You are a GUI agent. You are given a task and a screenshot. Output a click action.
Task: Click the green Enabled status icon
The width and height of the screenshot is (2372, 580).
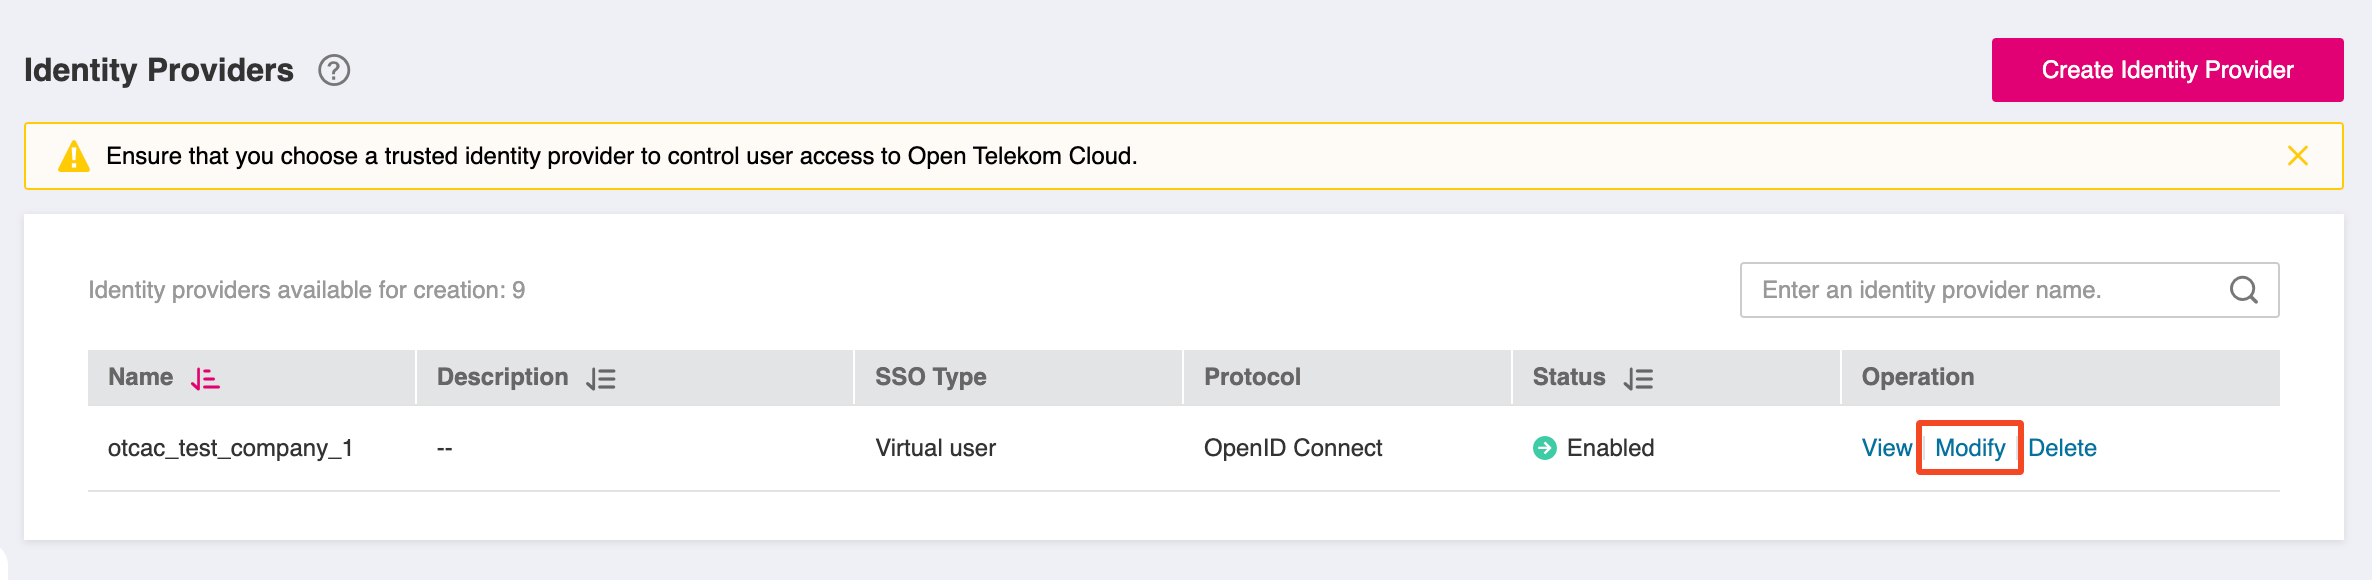1544,448
